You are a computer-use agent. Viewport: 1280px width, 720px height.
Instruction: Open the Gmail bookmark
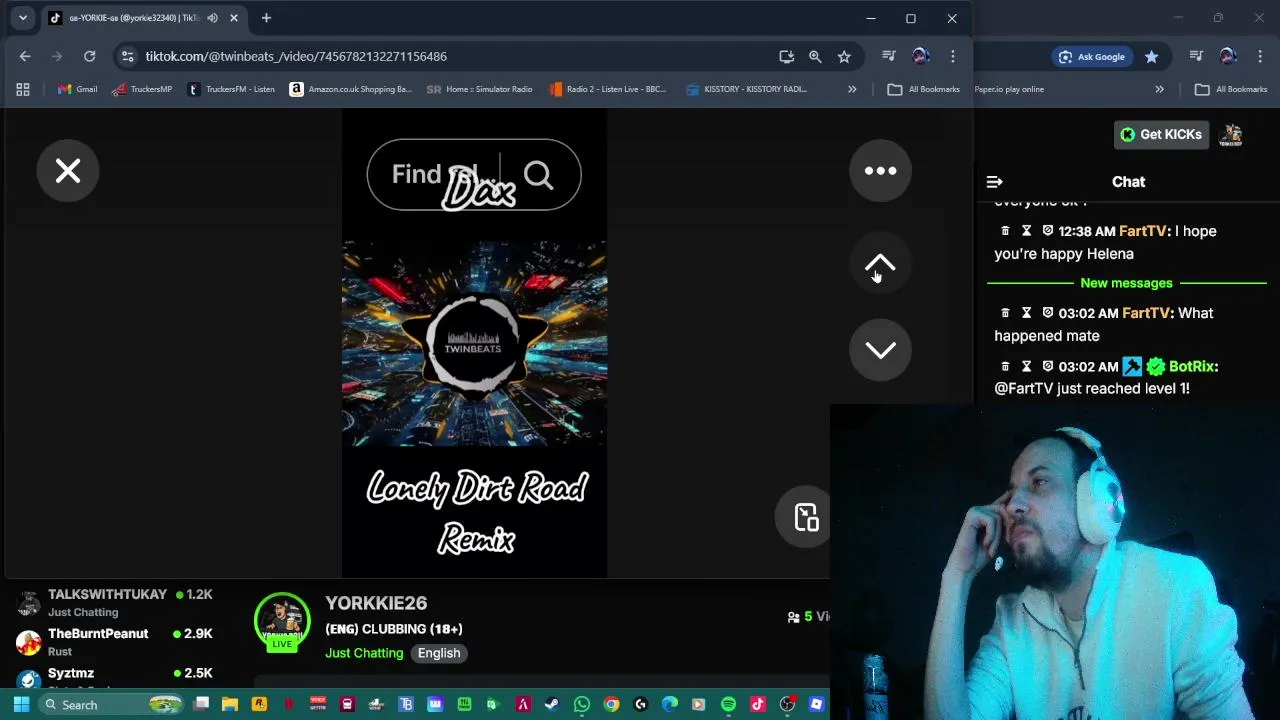click(x=77, y=89)
